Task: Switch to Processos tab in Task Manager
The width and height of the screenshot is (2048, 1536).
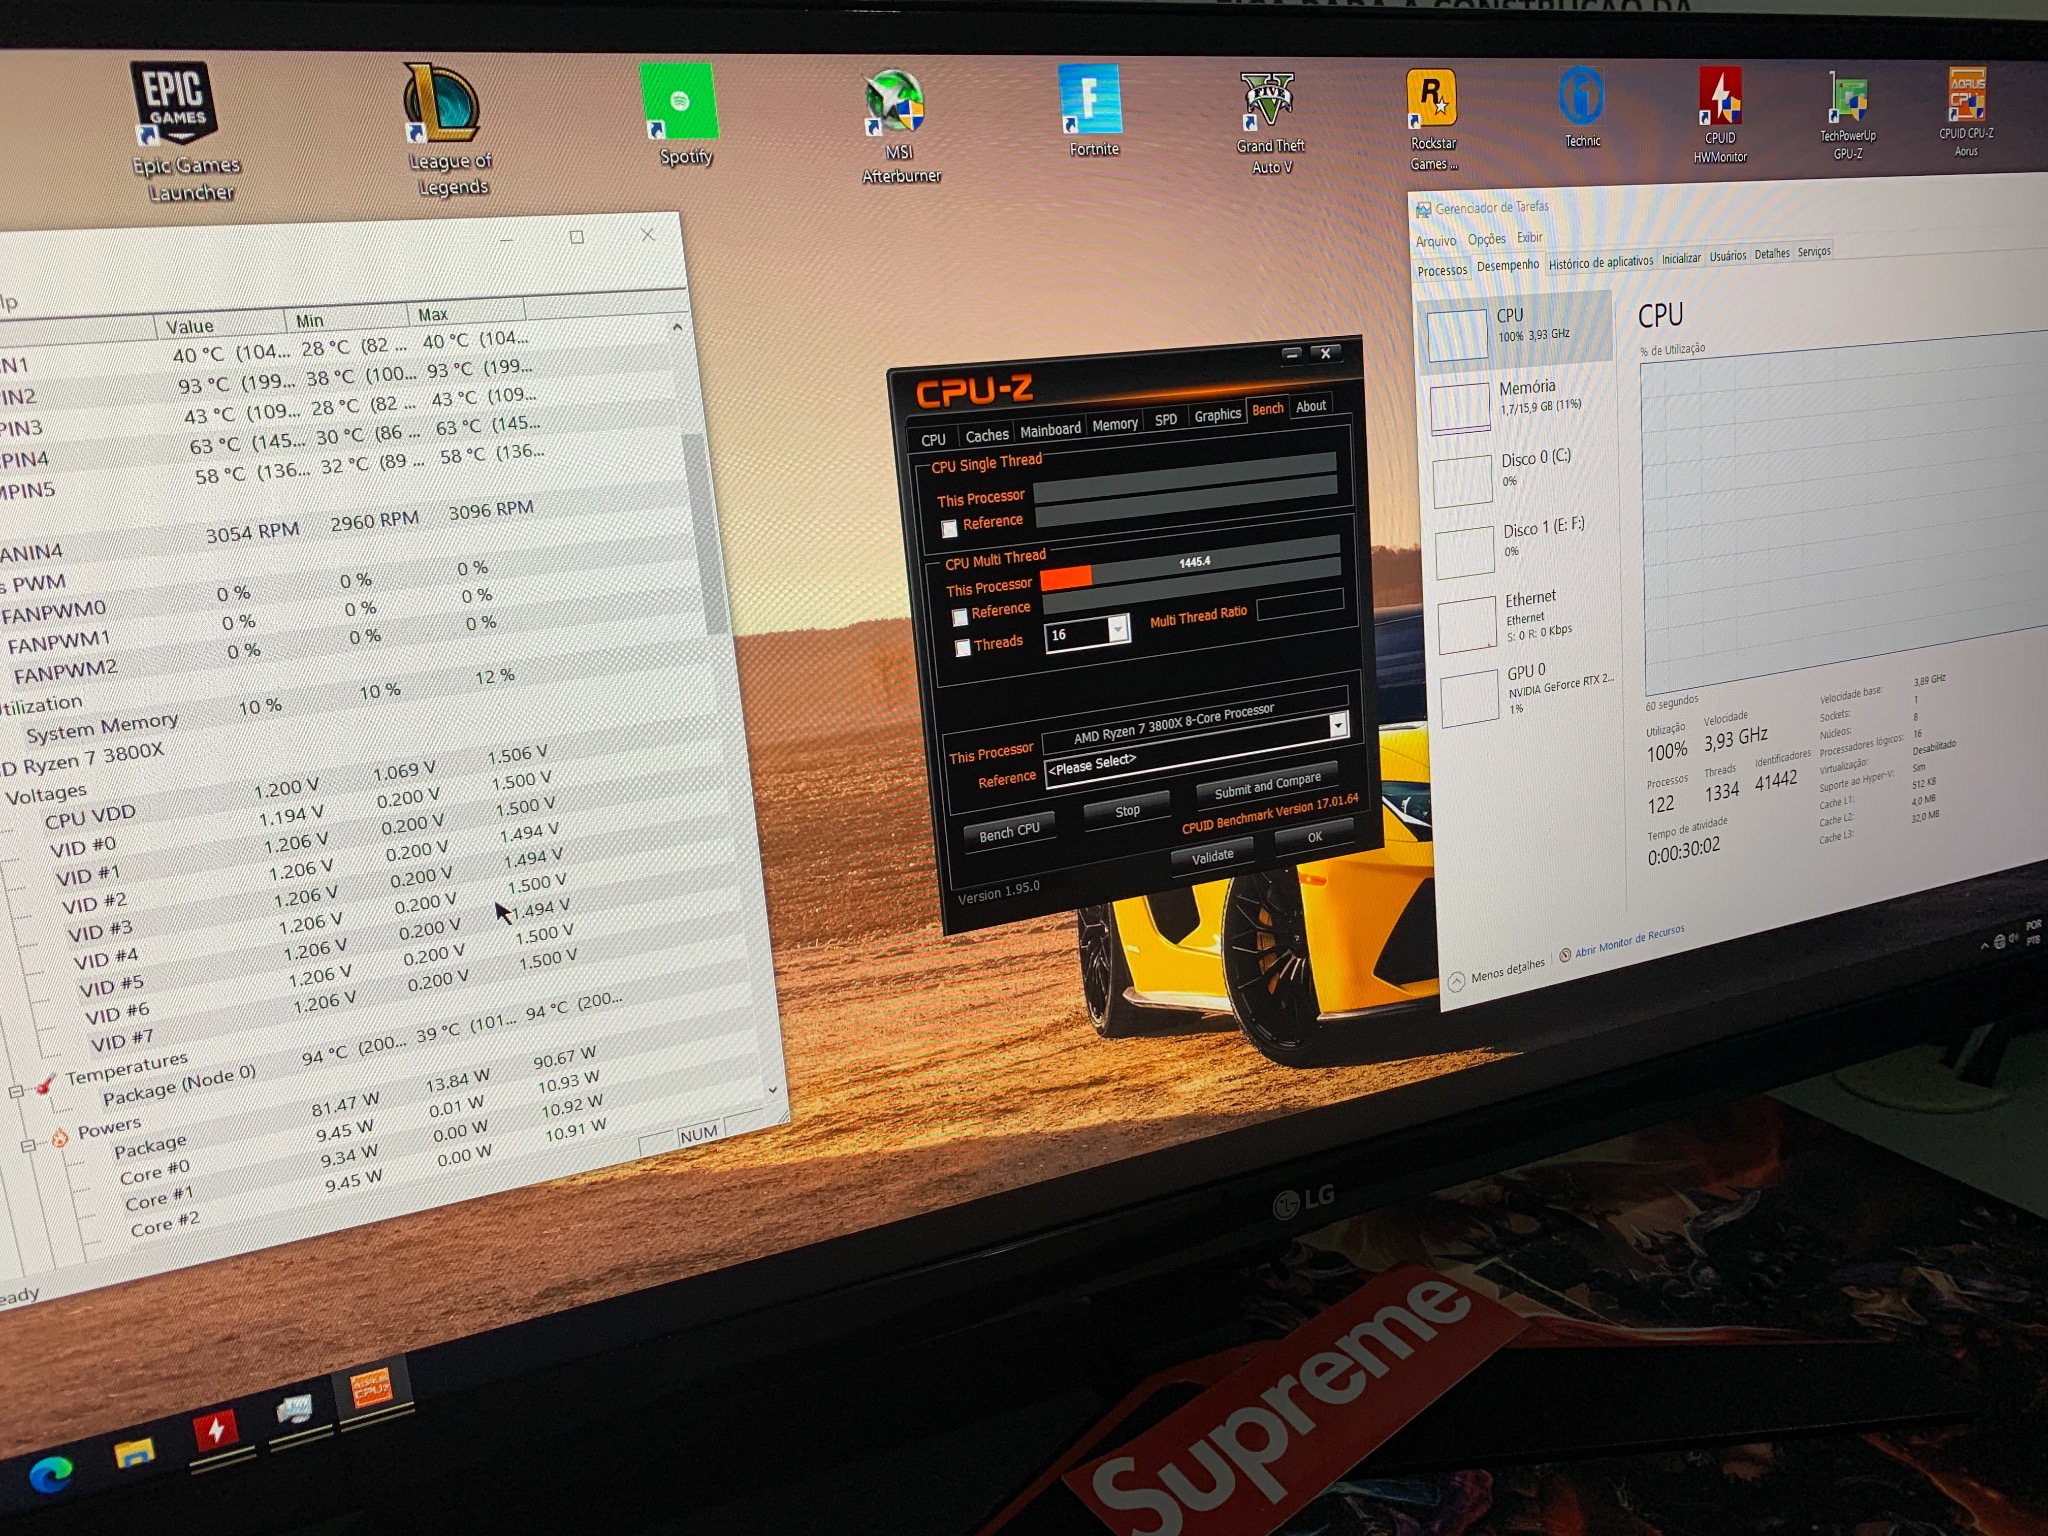Action: 1441,270
